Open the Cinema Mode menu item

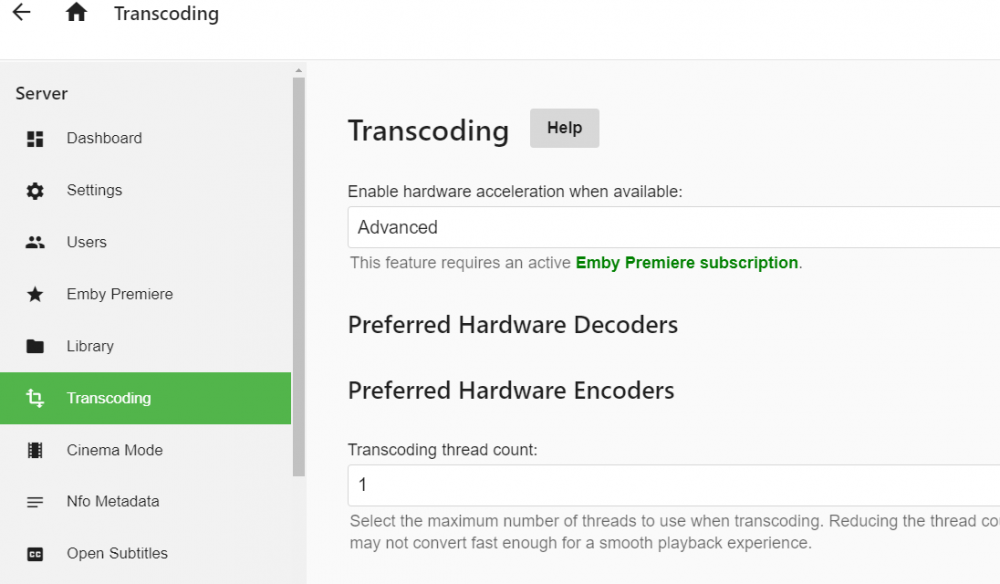[145, 450]
